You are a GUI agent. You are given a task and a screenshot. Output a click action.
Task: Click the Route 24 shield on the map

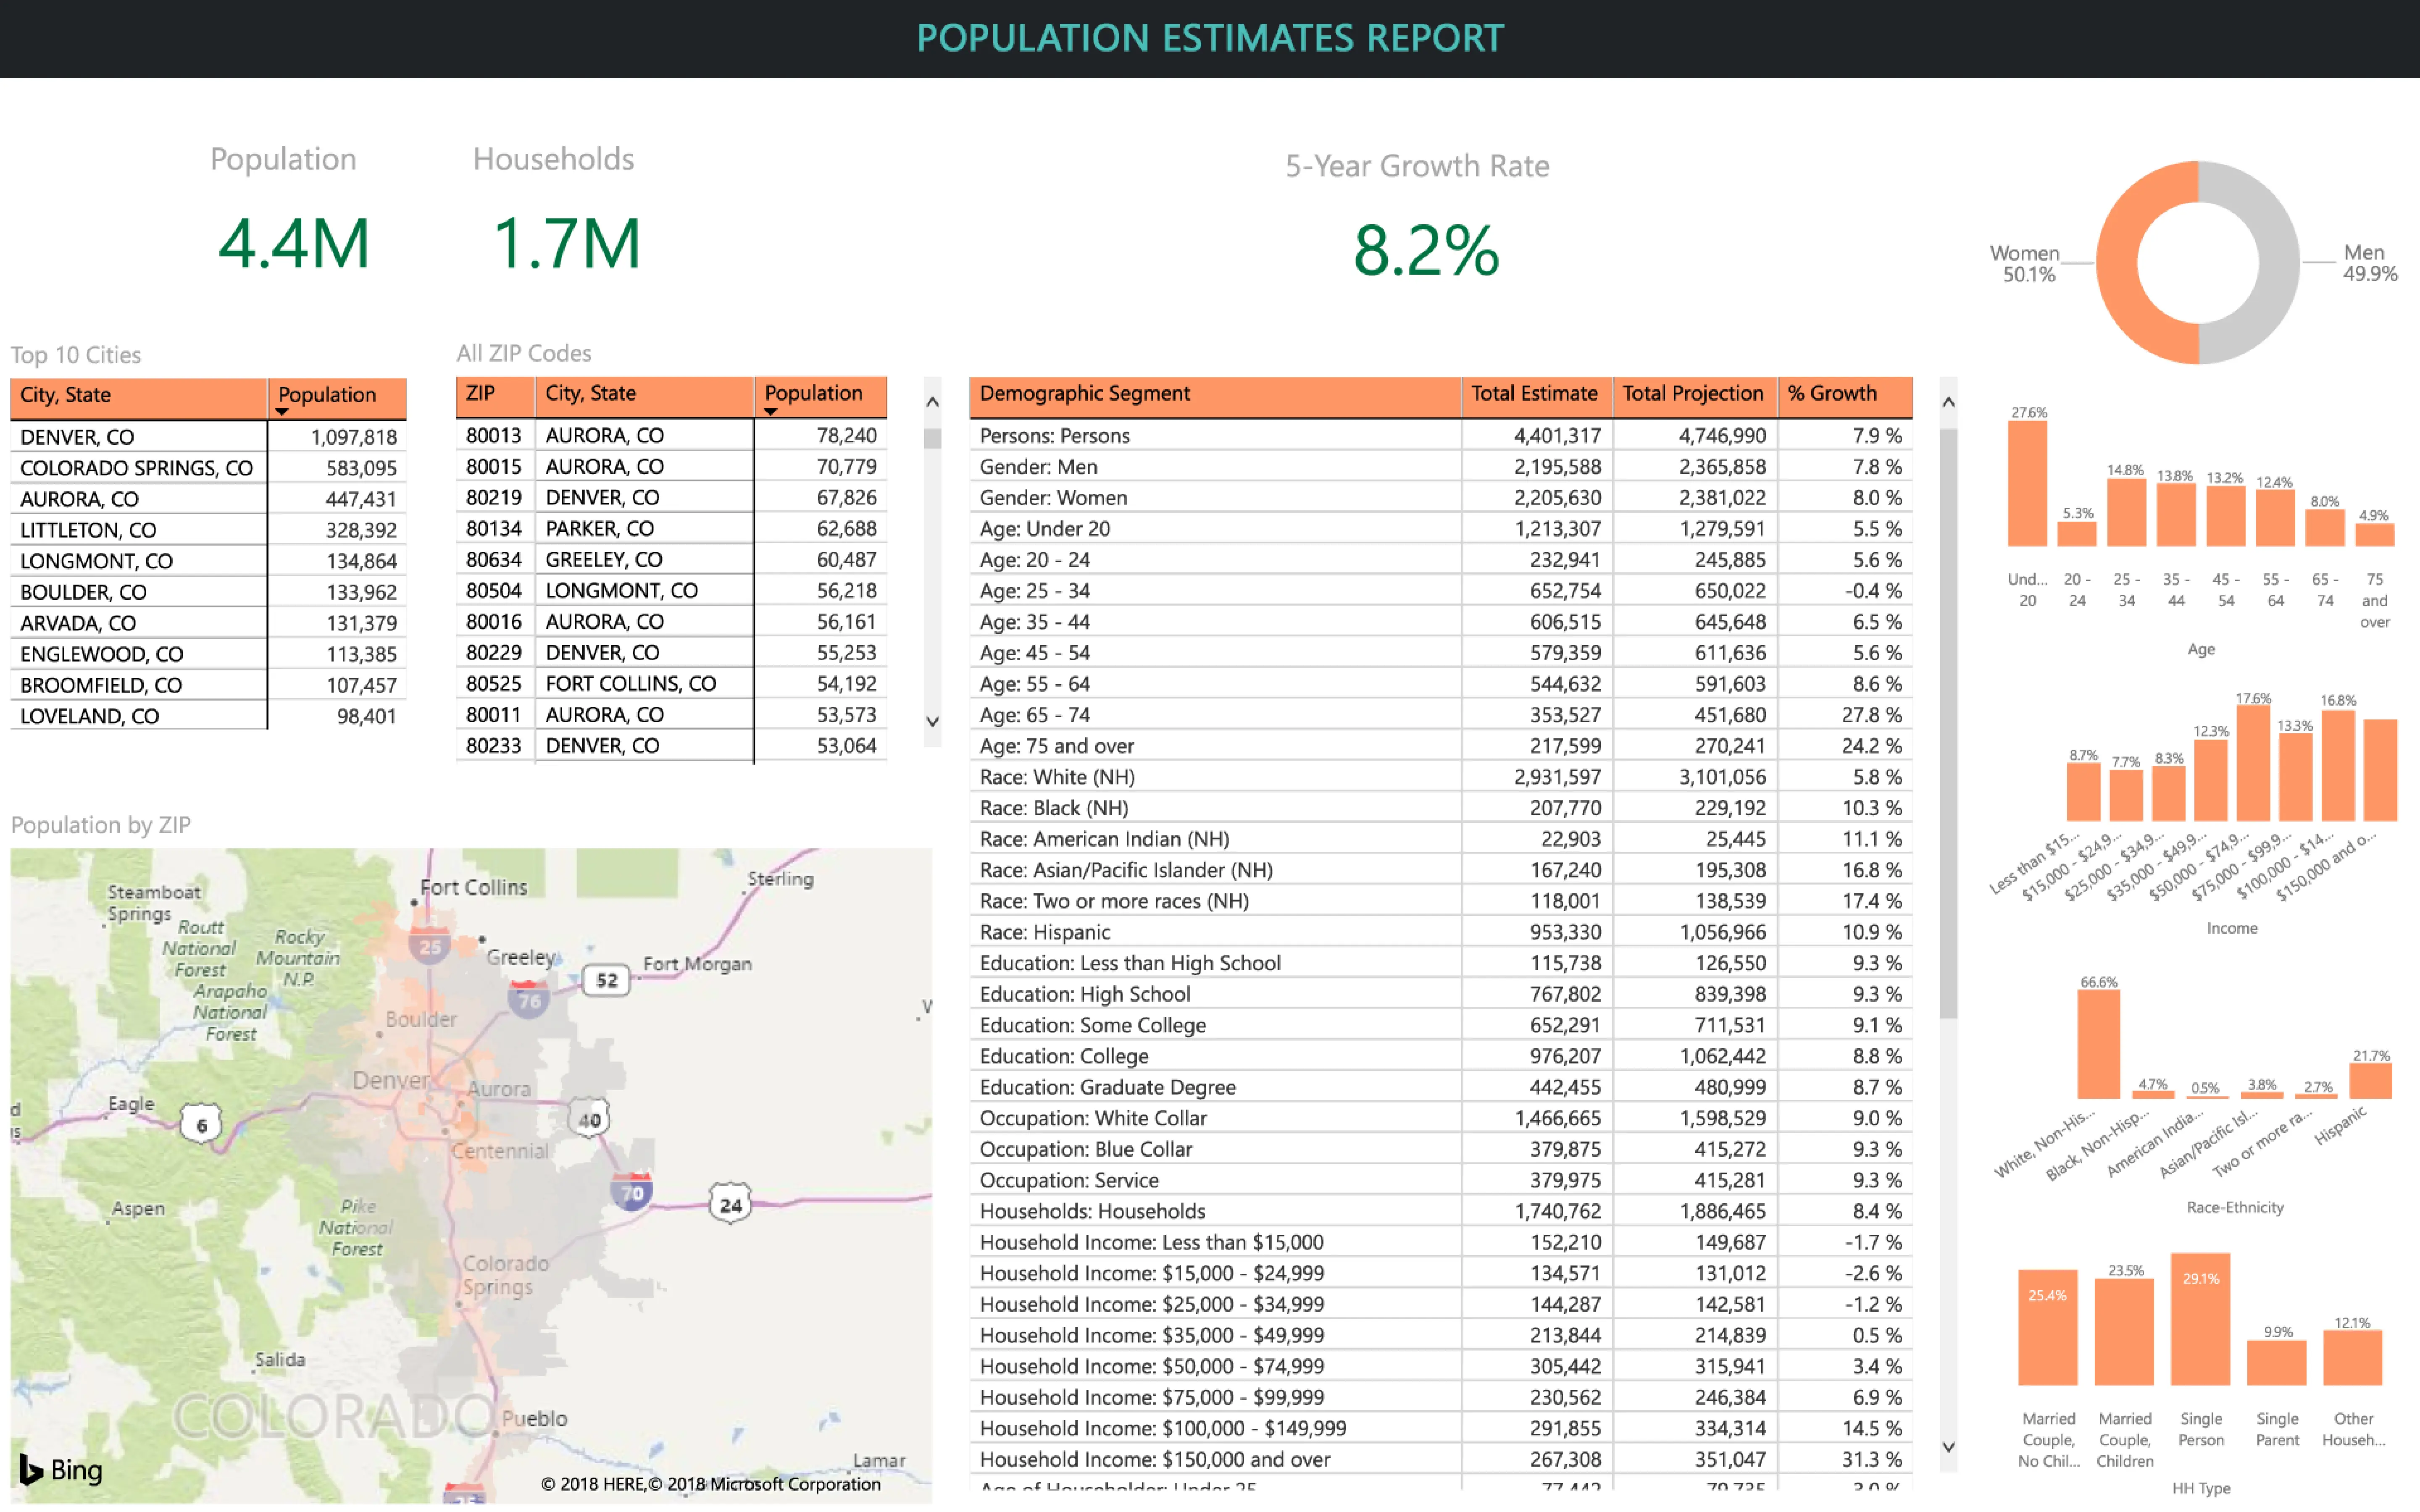pyautogui.click(x=730, y=1204)
